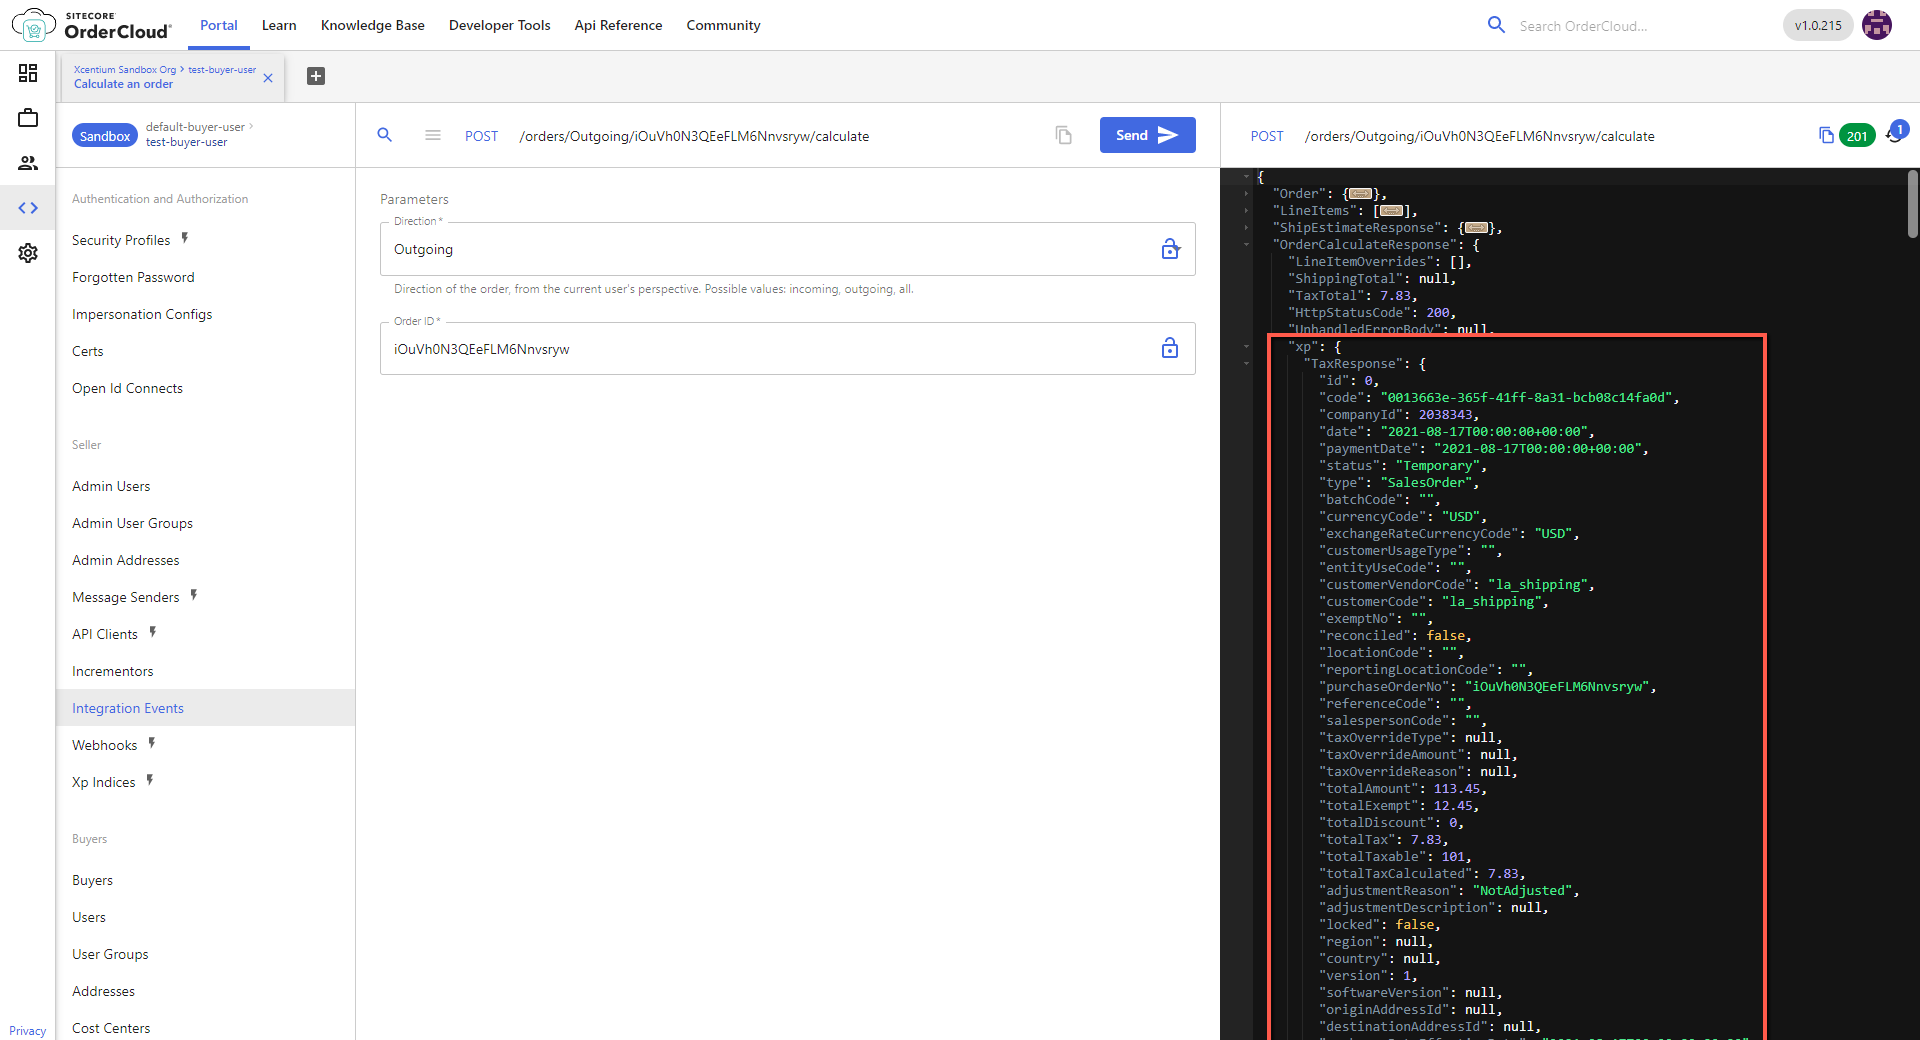Select the Calculate an order console tab
This screenshot has width=1920, height=1040.
[123, 84]
